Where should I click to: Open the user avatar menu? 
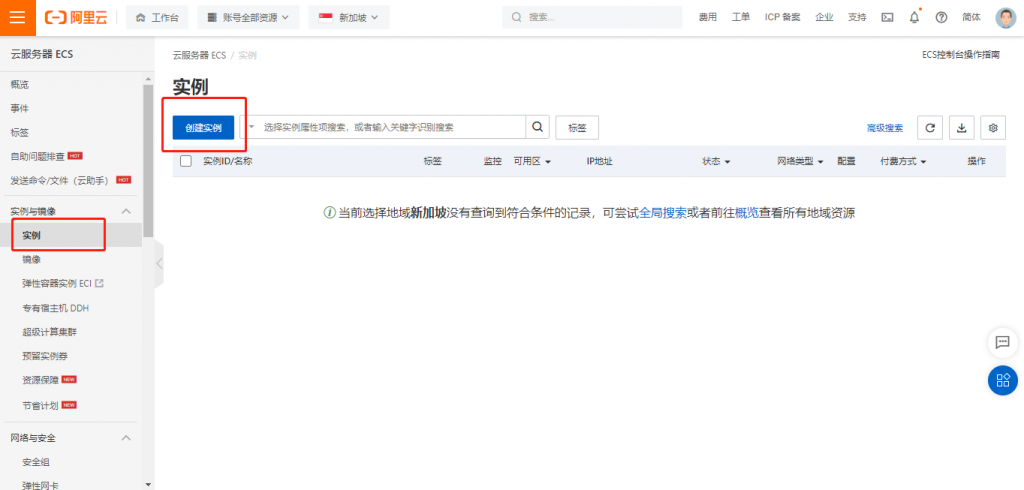[x=1006, y=18]
